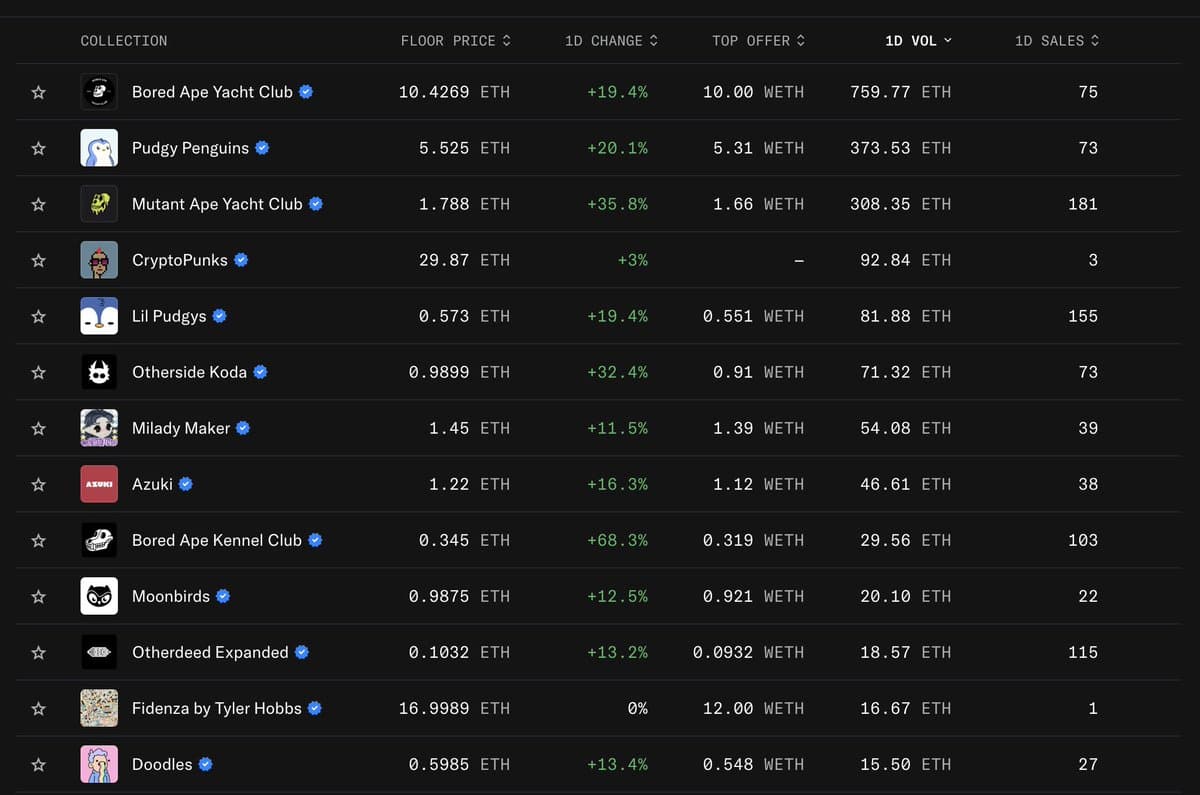Click the +35.8% change for Mutant Ape
The width and height of the screenshot is (1200, 795).
[x=617, y=204]
